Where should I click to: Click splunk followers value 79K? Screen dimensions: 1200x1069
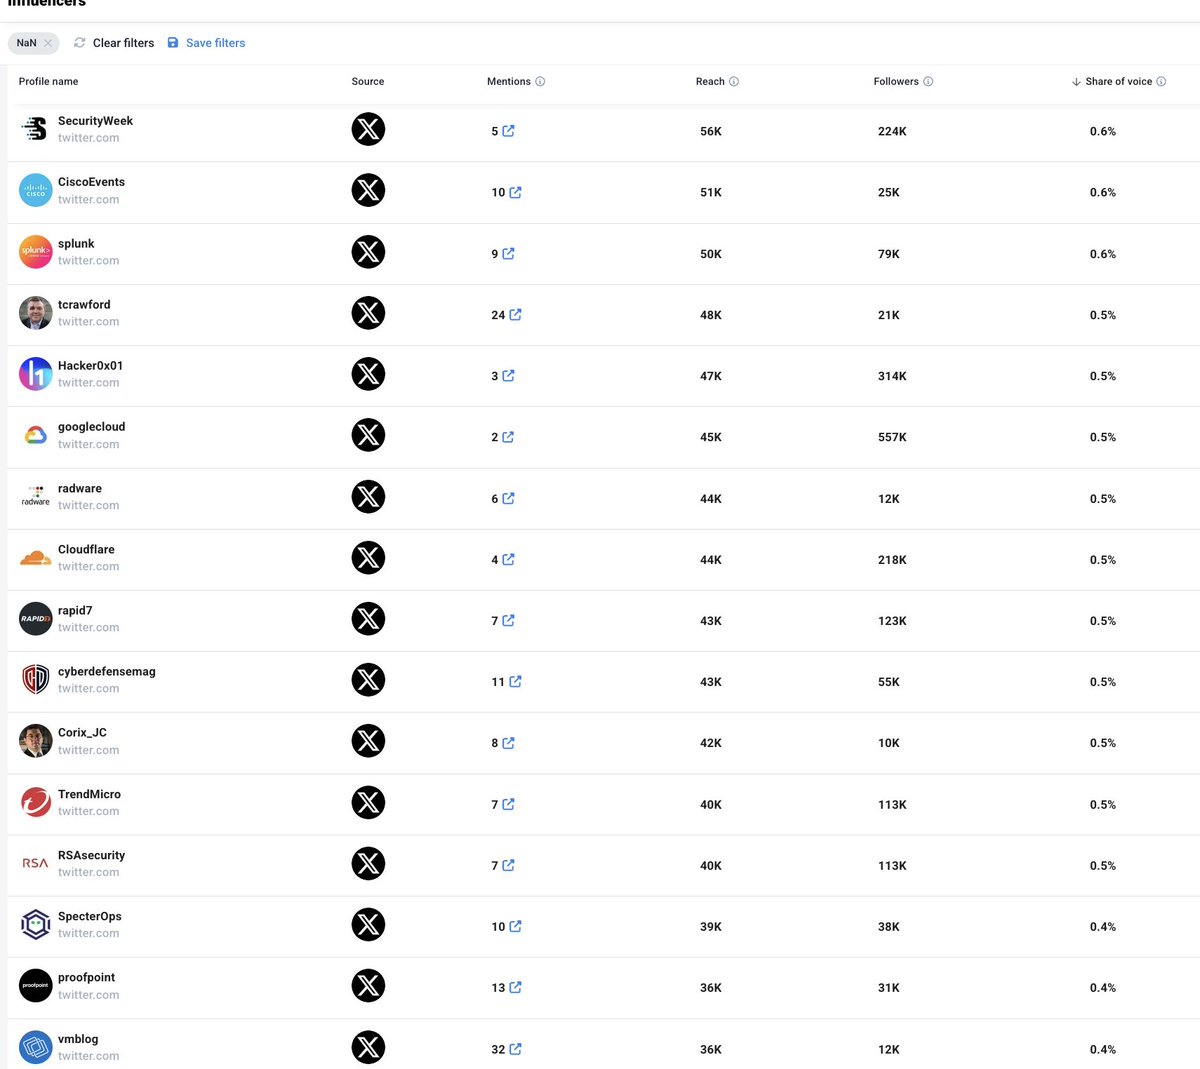(889, 254)
